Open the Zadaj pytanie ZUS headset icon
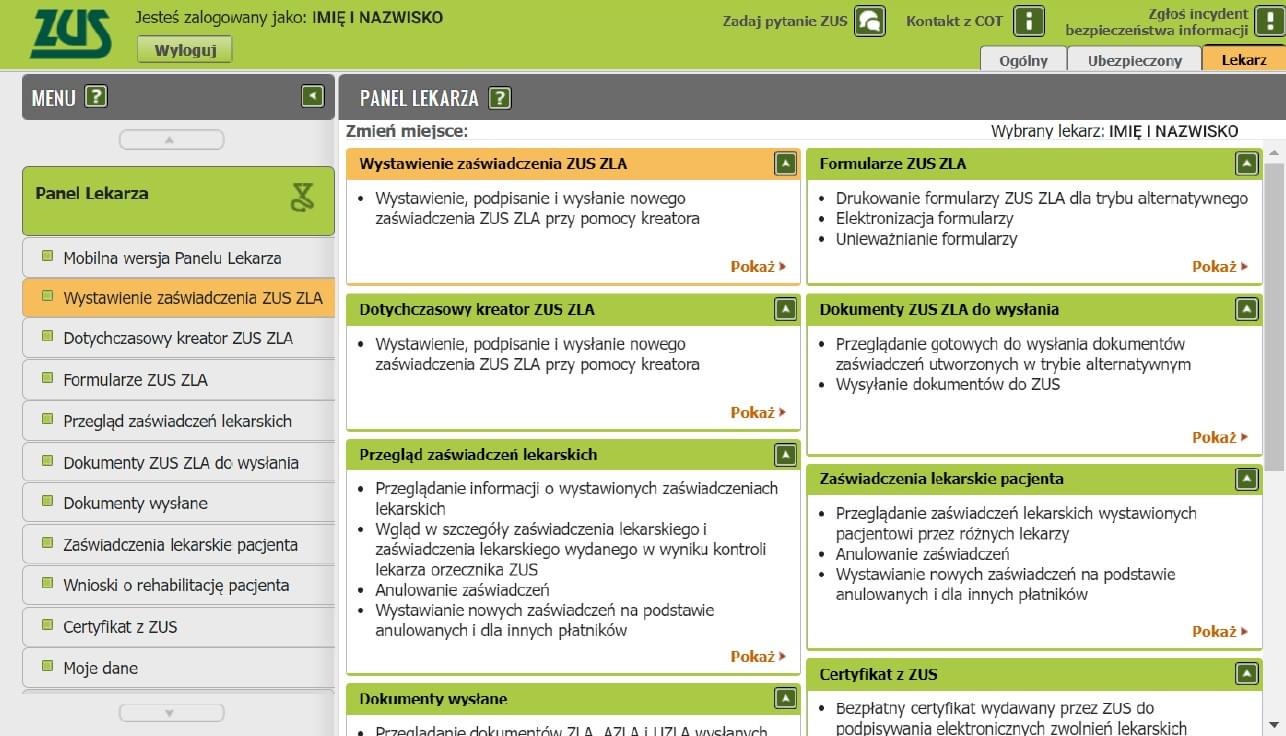 [x=870, y=21]
